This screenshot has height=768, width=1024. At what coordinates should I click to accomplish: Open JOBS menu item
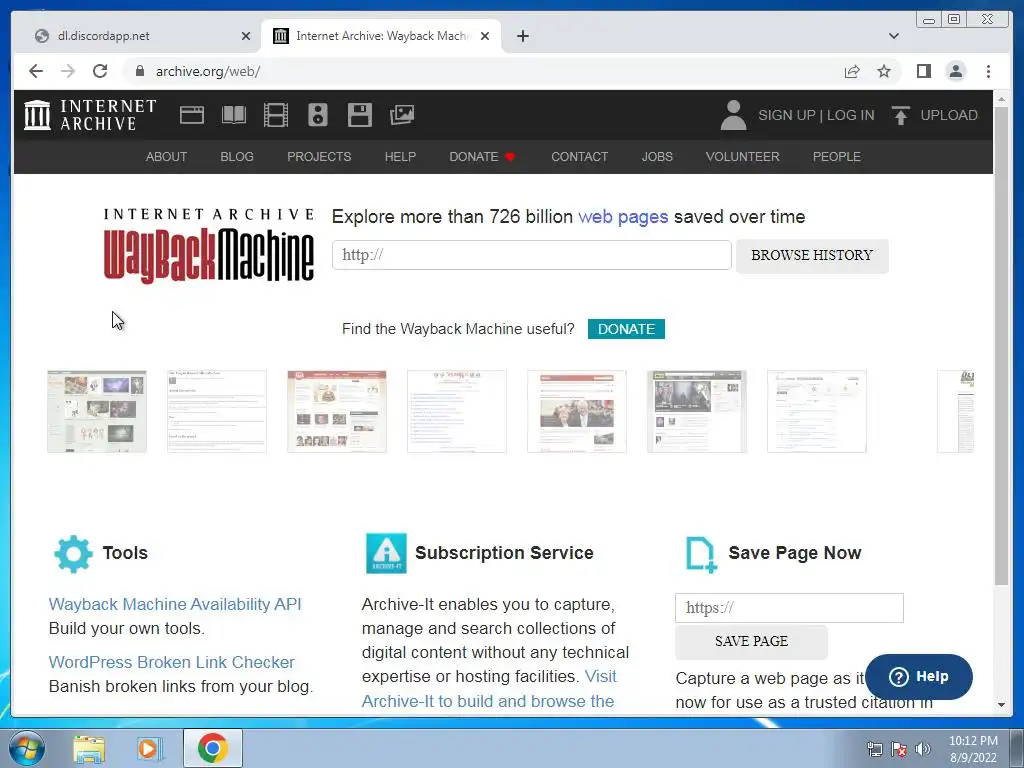[657, 157]
